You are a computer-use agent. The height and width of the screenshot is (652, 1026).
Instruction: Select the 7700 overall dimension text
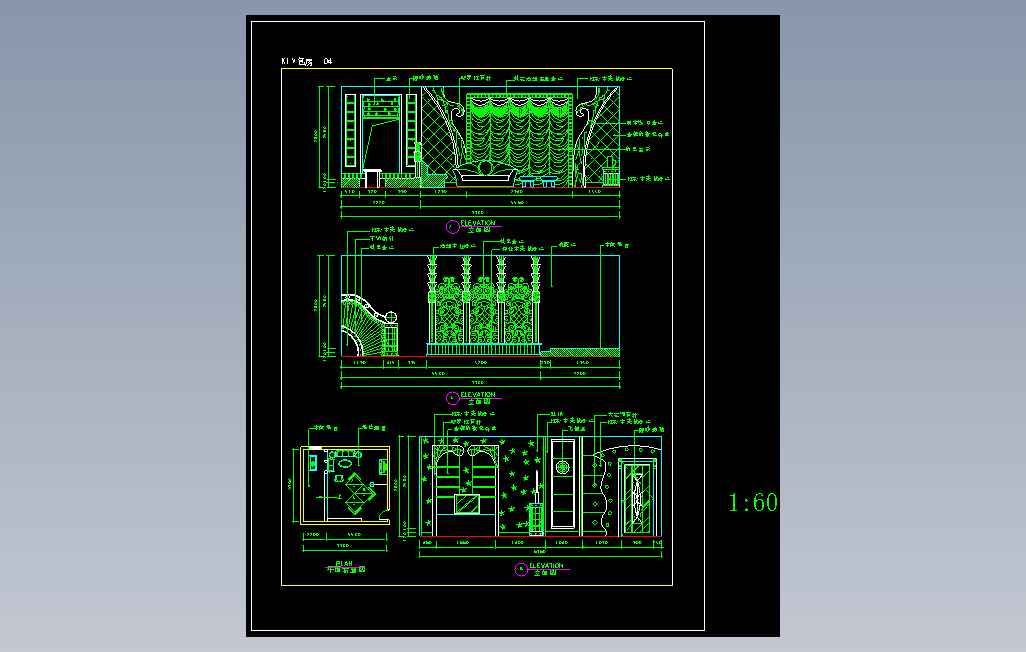click(478, 211)
